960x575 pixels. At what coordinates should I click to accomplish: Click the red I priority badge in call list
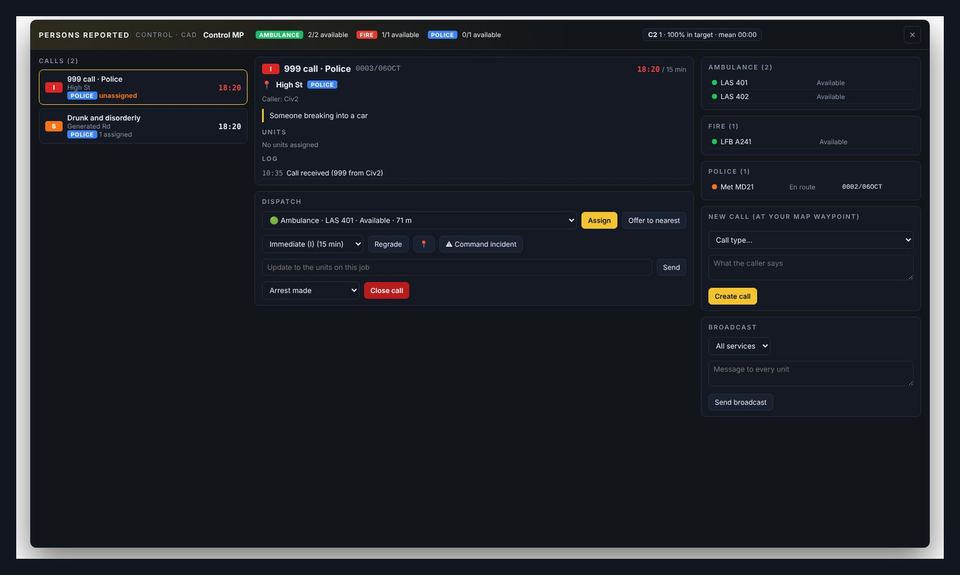tap(54, 88)
